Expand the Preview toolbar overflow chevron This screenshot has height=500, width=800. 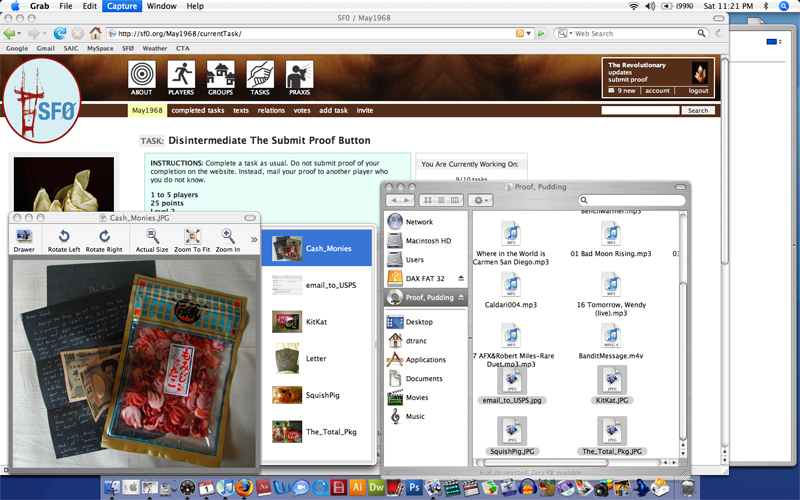(x=254, y=239)
